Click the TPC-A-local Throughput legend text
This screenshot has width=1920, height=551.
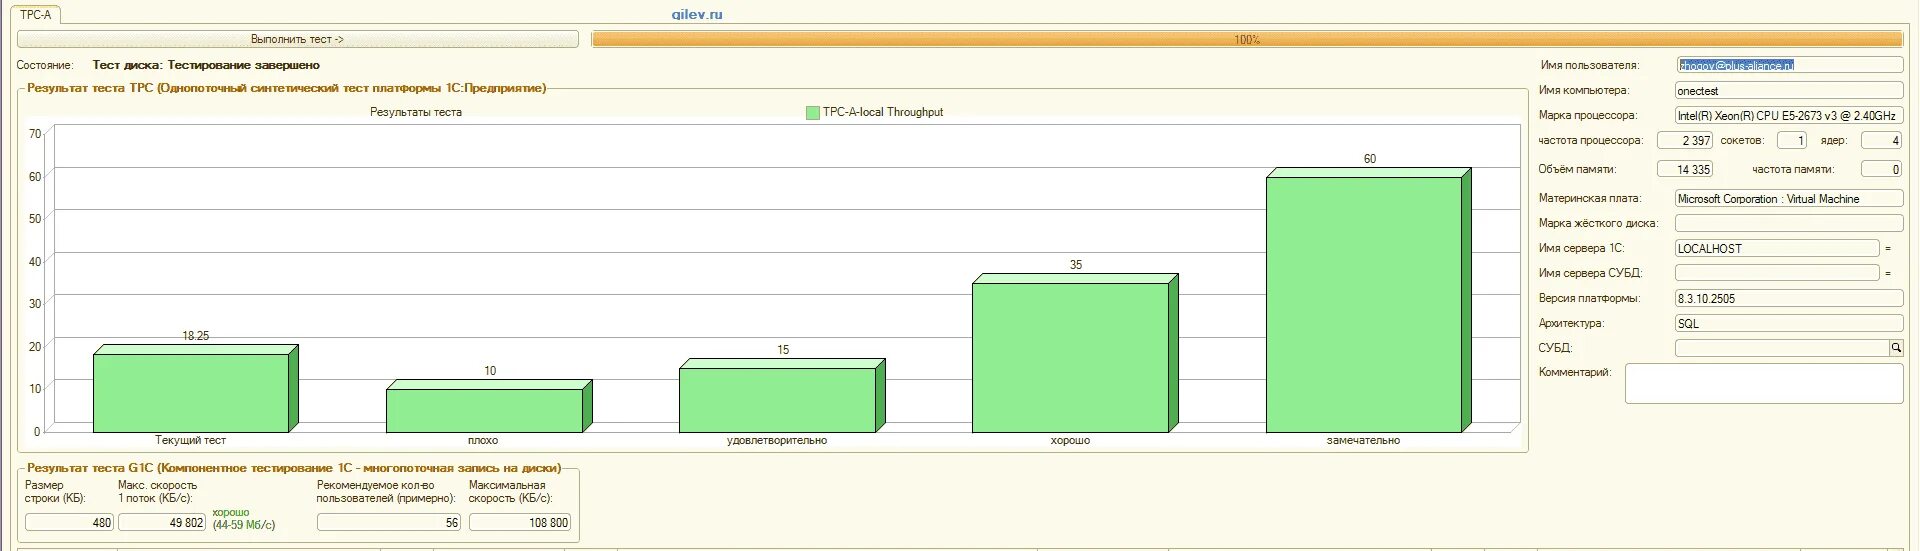click(x=883, y=112)
